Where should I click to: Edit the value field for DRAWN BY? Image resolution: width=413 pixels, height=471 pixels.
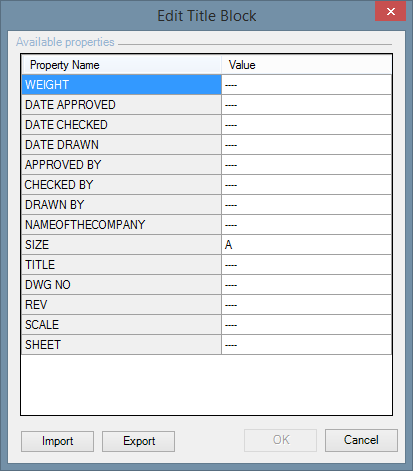[x=306, y=205]
